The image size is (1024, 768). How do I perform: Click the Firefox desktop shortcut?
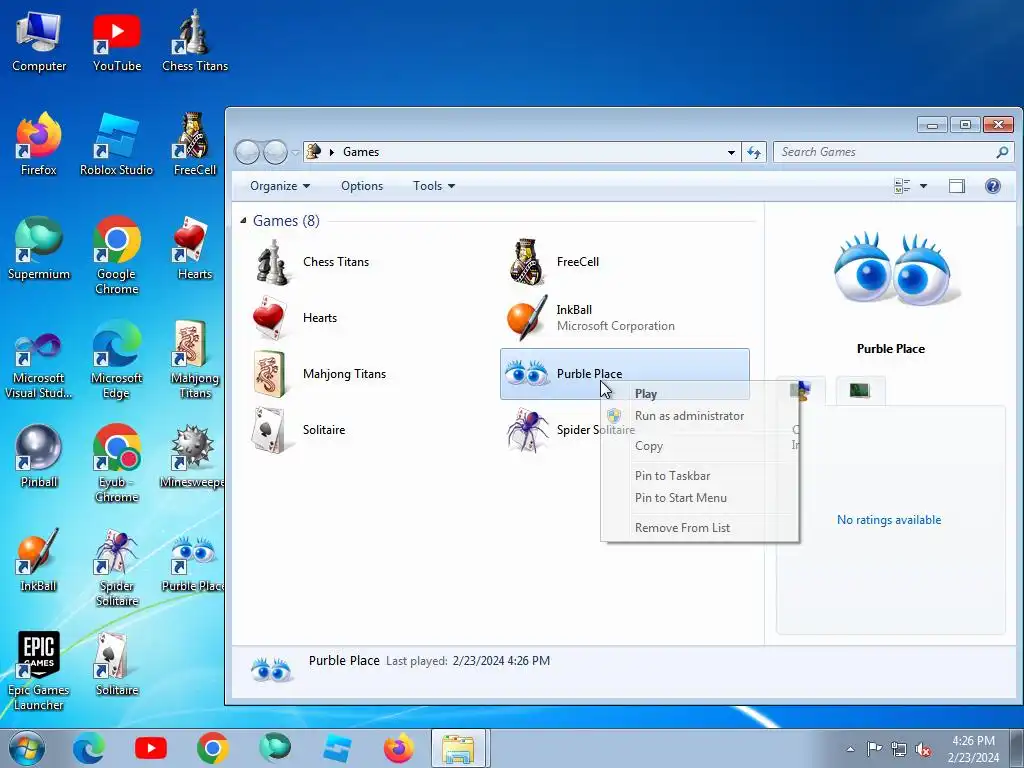tap(39, 145)
